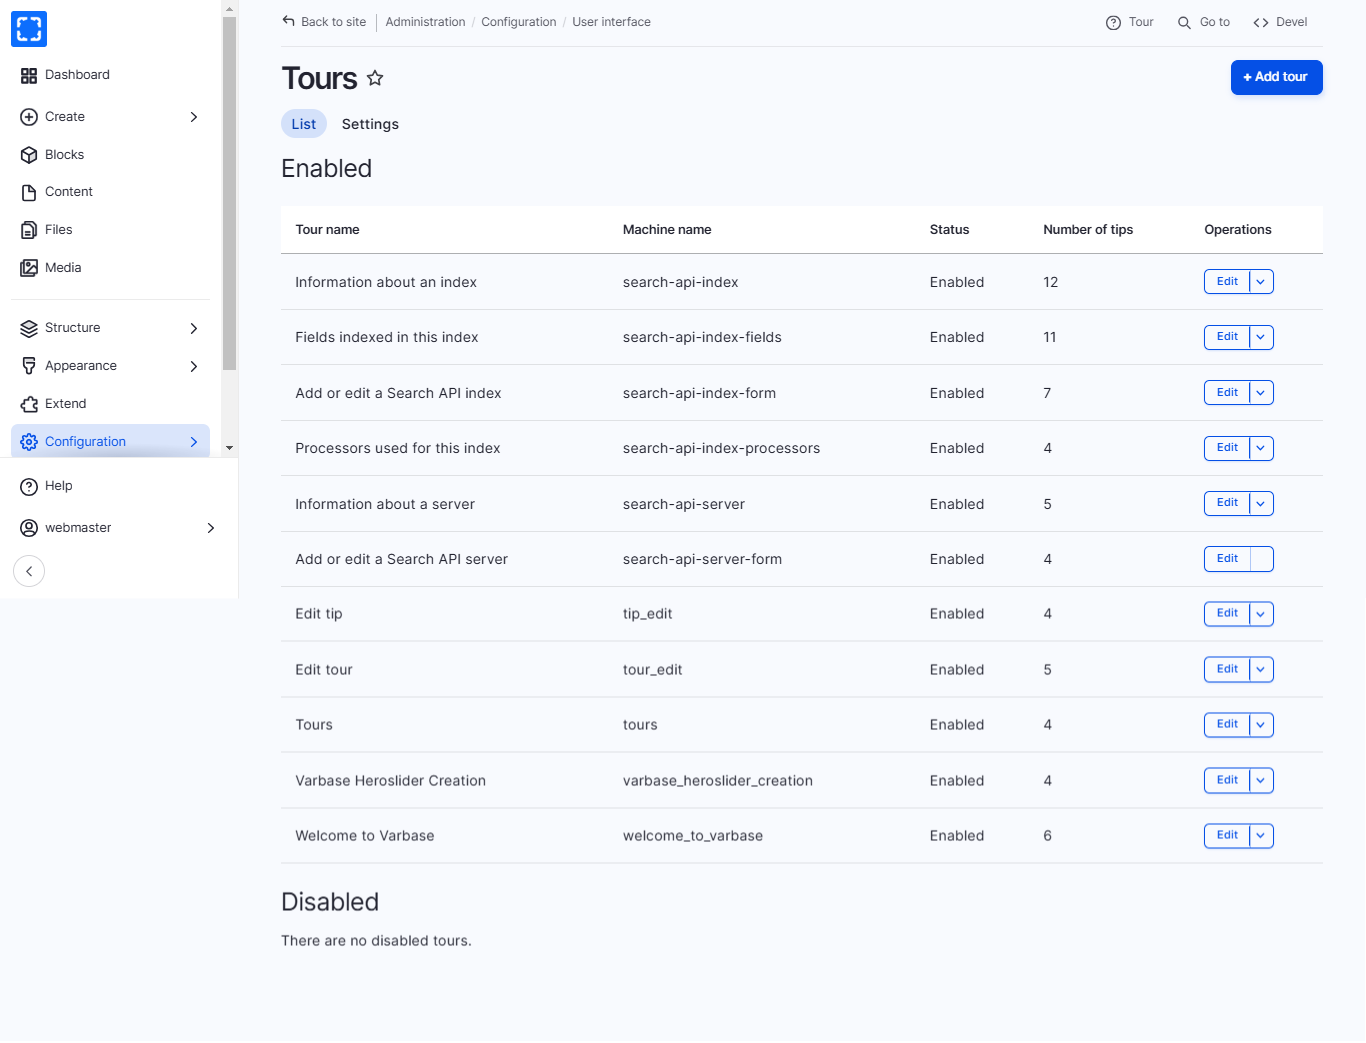Edit the tours machine name row
Image resolution: width=1366 pixels, height=1043 pixels.
(x=1227, y=724)
